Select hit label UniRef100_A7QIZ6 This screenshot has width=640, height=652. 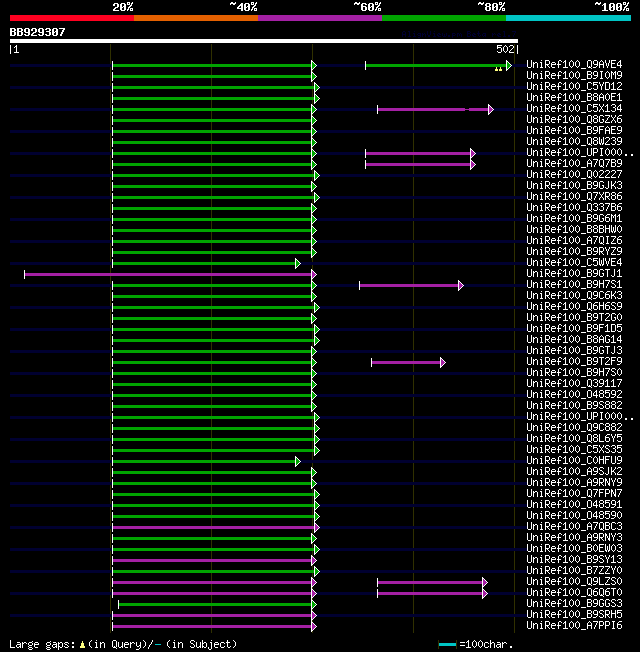[x=574, y=240]
